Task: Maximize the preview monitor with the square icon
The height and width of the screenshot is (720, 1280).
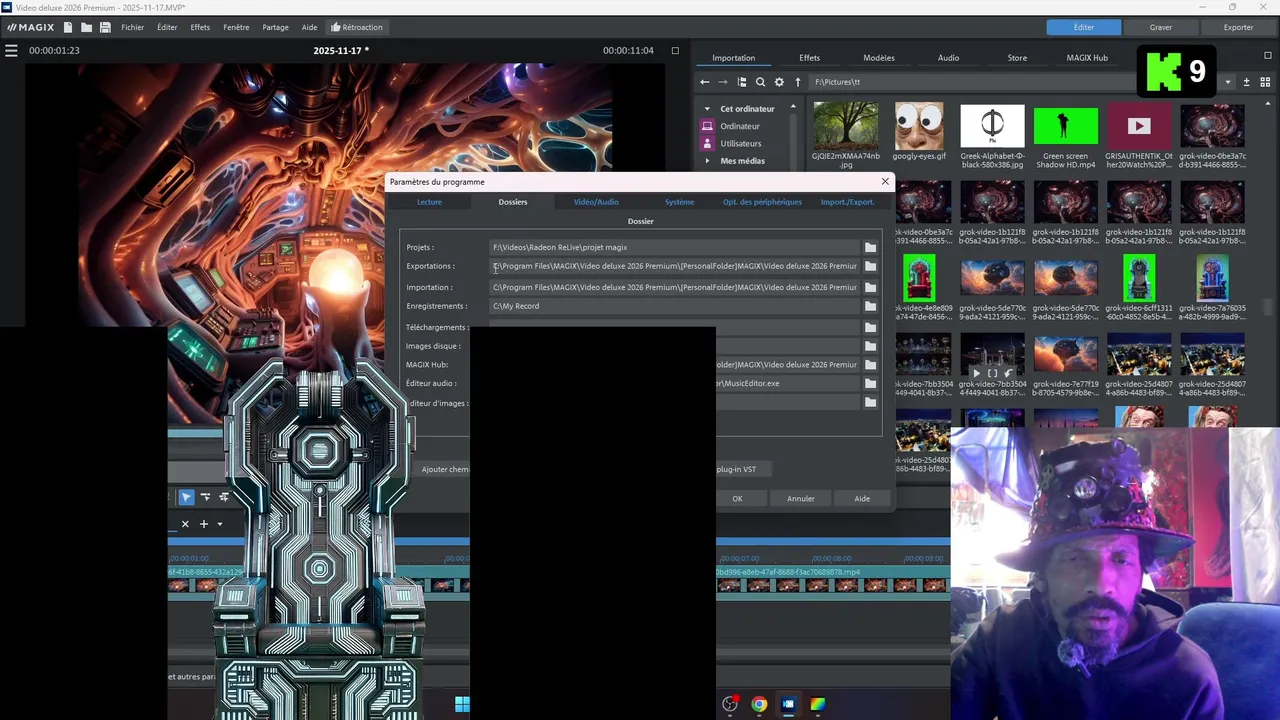Action: coord(675,50)
